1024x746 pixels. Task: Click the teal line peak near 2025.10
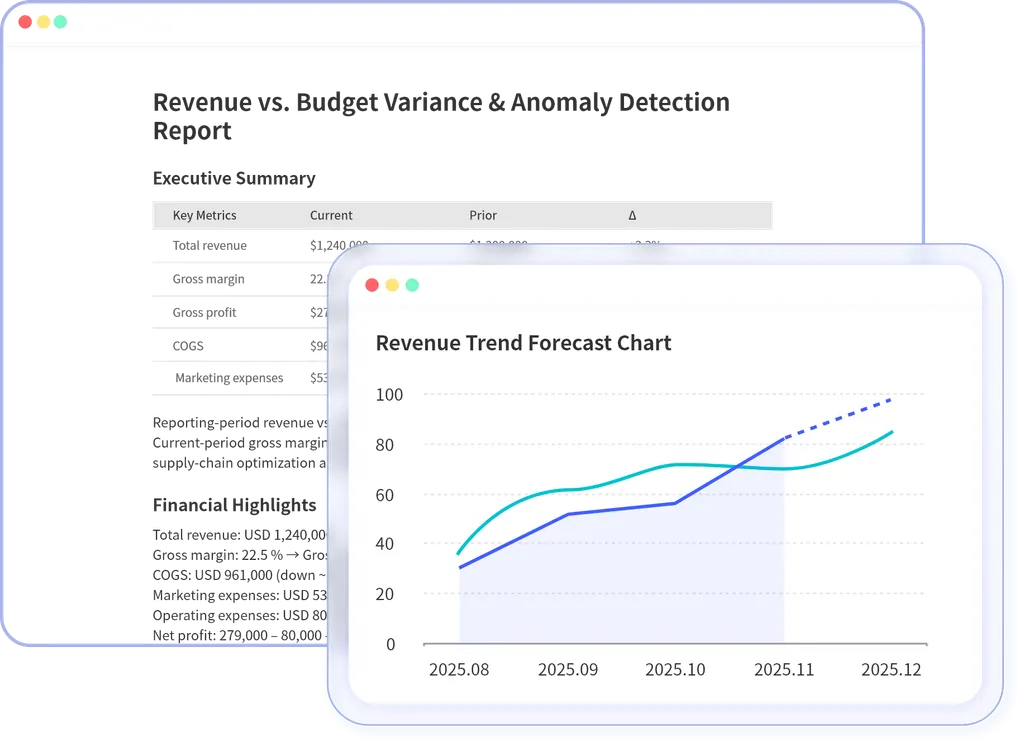pos(675,464)
